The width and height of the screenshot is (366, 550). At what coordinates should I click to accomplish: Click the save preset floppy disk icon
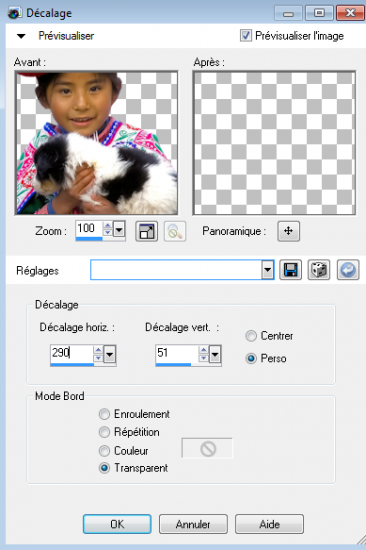[290, 270]
